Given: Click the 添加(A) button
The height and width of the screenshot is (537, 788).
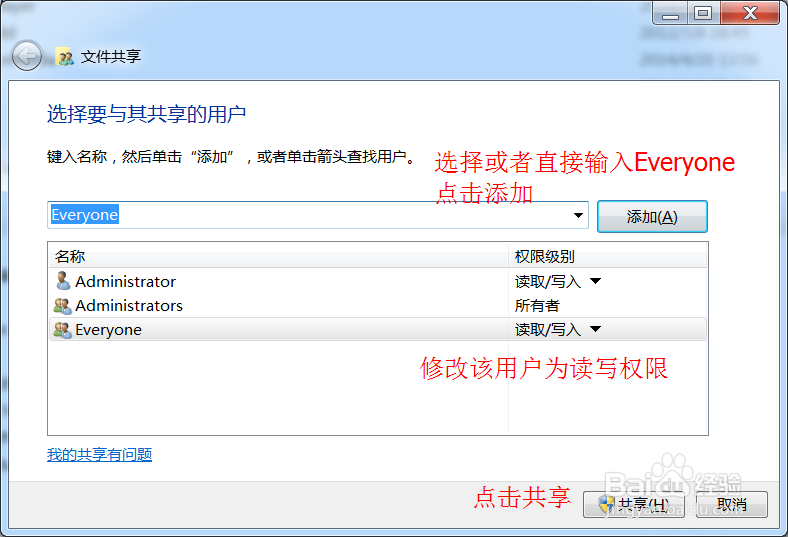Looking at the screenshot, I should pyautogui.click(x=652, y=217).
